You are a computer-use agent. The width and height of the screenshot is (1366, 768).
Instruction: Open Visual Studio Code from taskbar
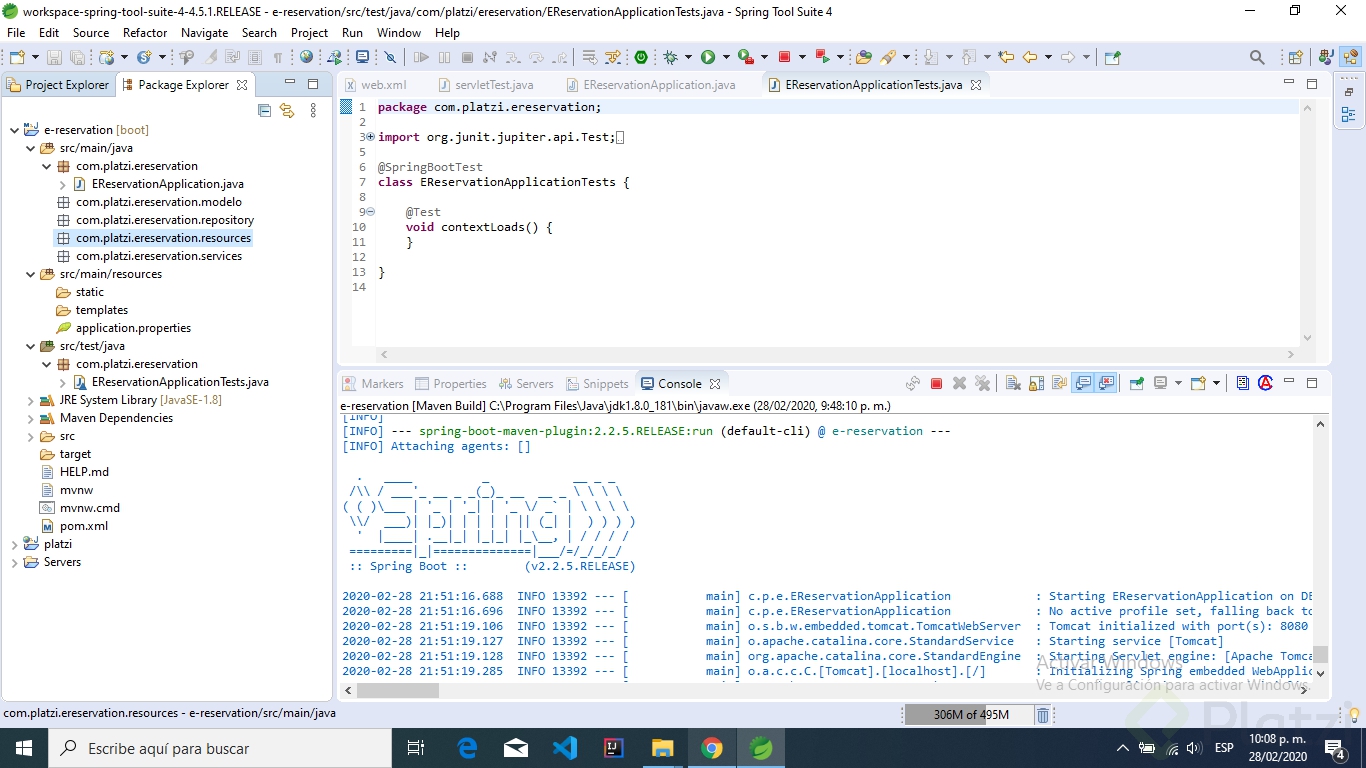click(x=564, y=747)
